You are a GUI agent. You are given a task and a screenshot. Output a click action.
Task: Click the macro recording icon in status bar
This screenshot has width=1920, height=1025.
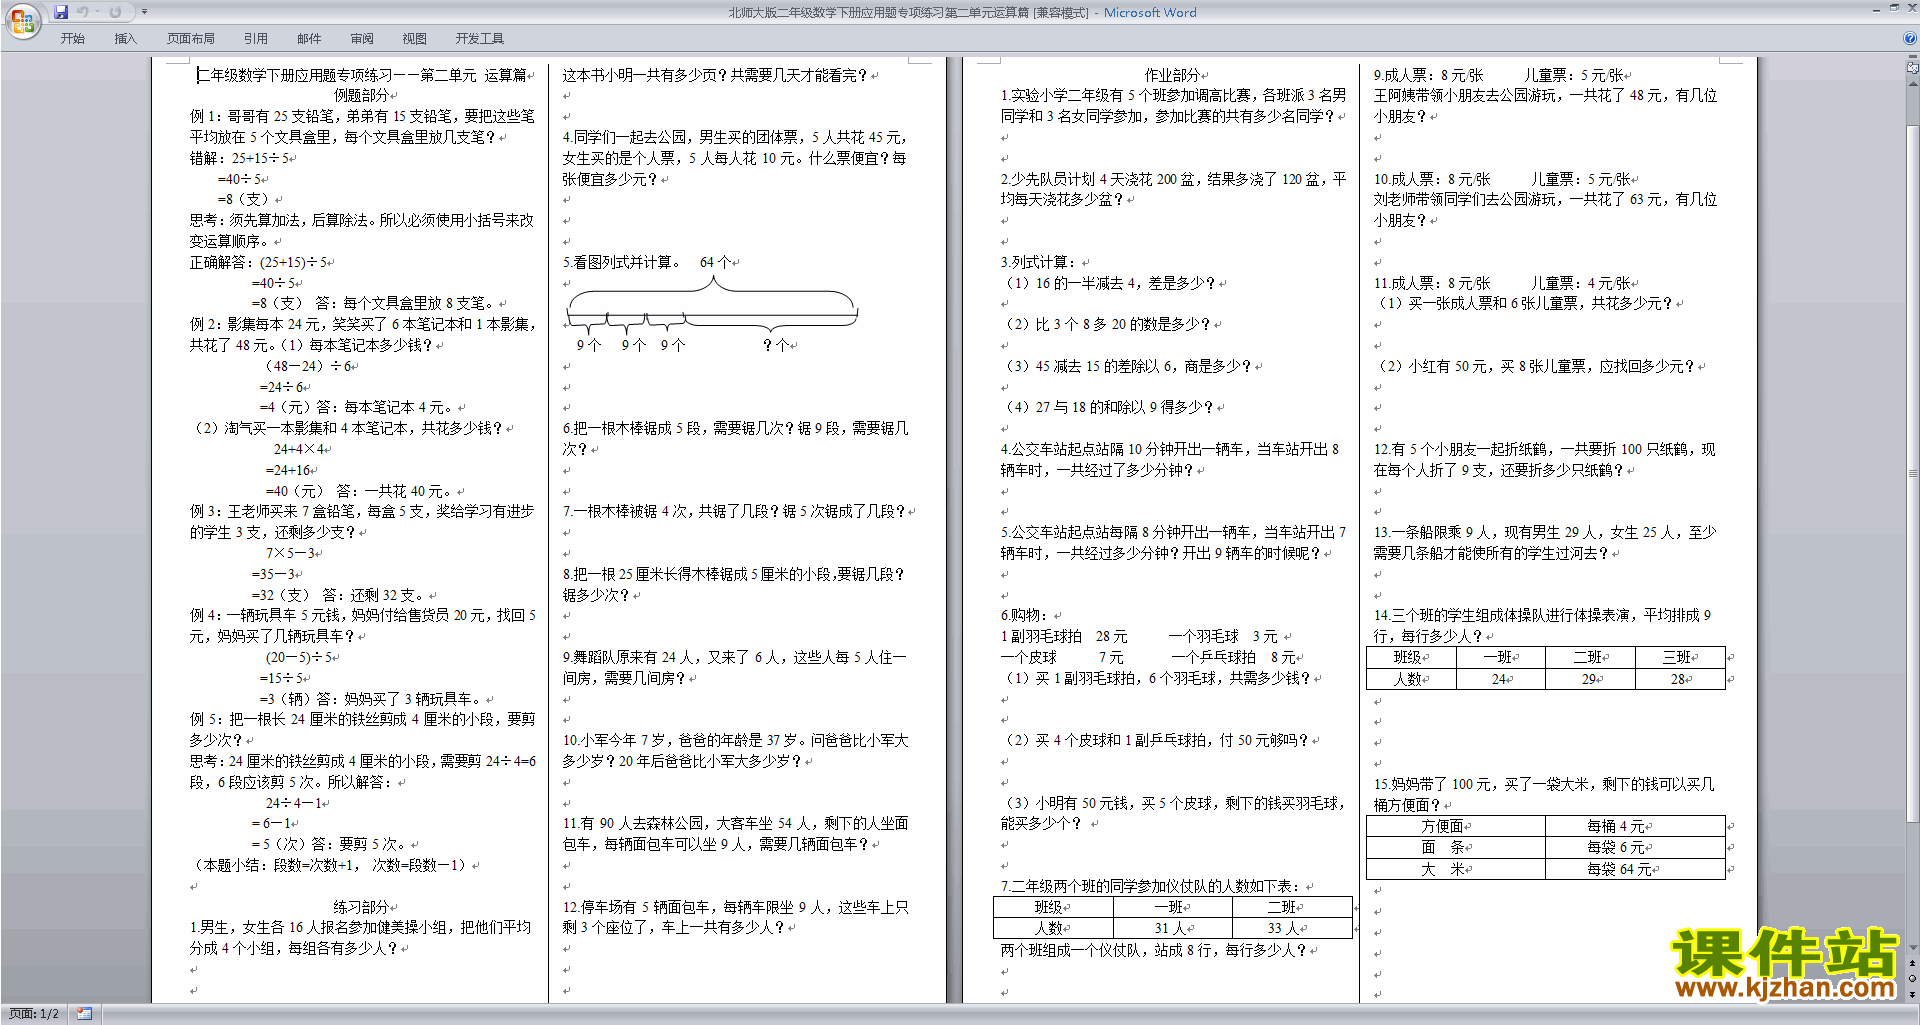85,1014
